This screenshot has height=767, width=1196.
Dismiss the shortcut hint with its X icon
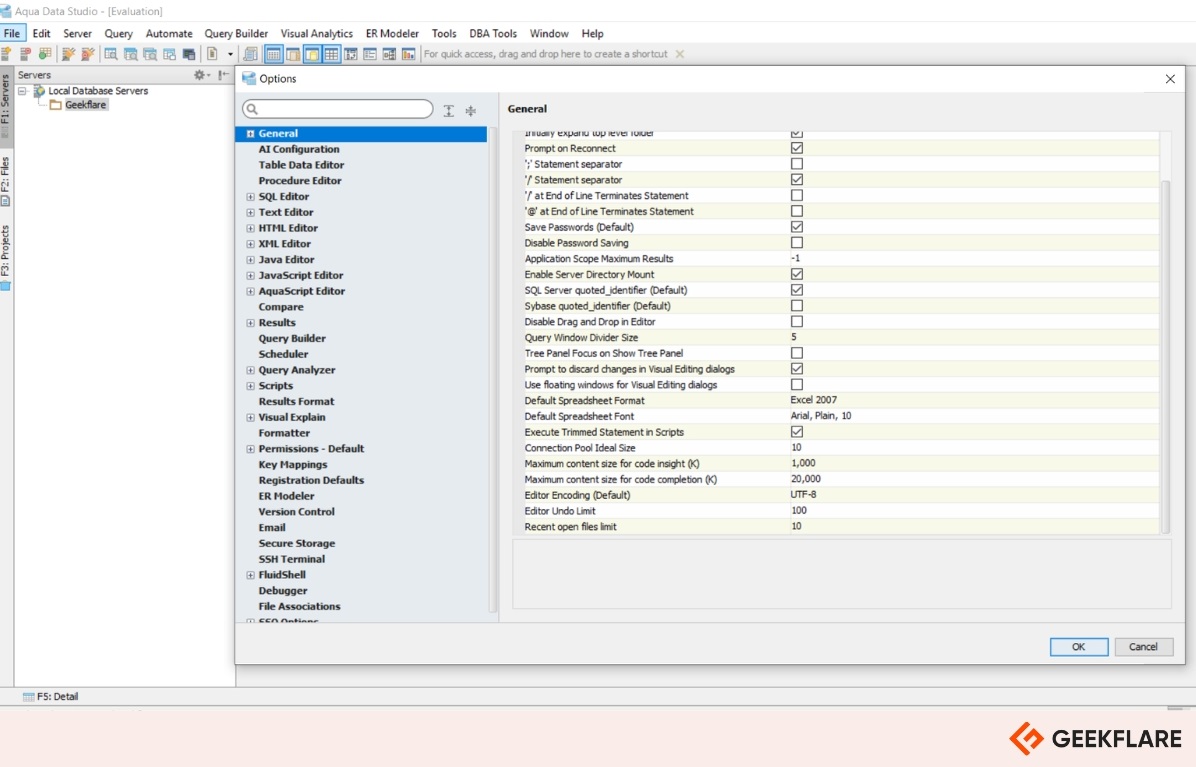(680, 54)
